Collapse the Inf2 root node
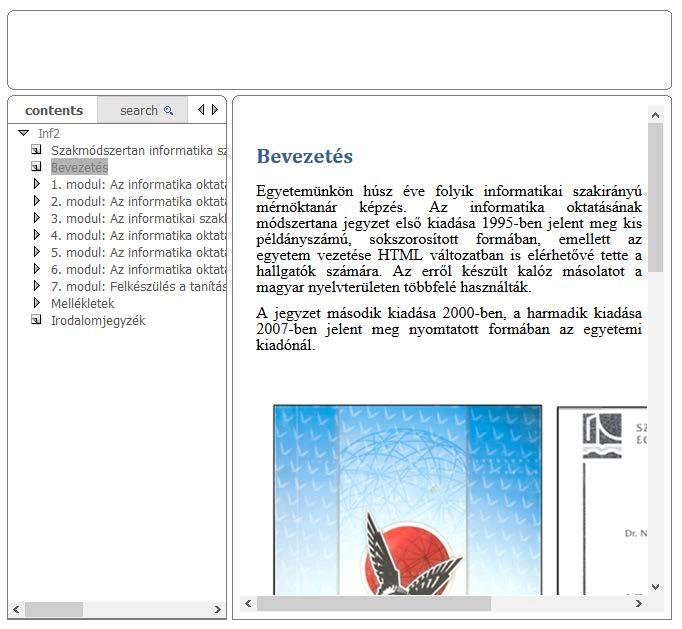Screen dimensions: 682x629 [x=23, y=133]
